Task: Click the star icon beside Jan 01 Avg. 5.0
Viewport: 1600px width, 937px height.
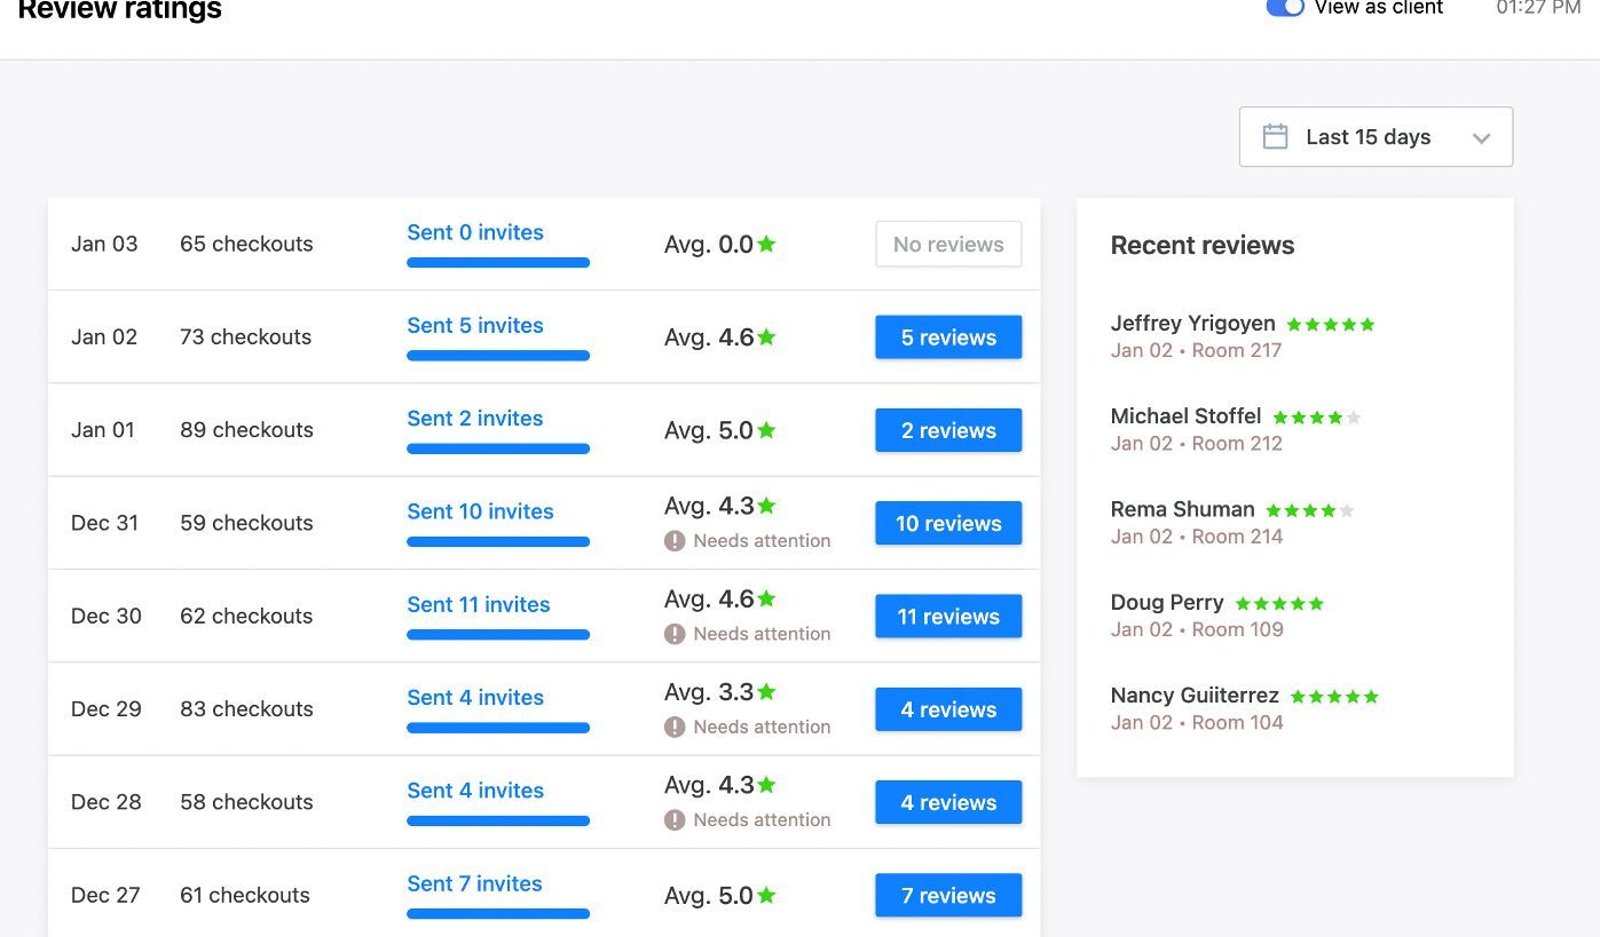Action: click(767, 429)
